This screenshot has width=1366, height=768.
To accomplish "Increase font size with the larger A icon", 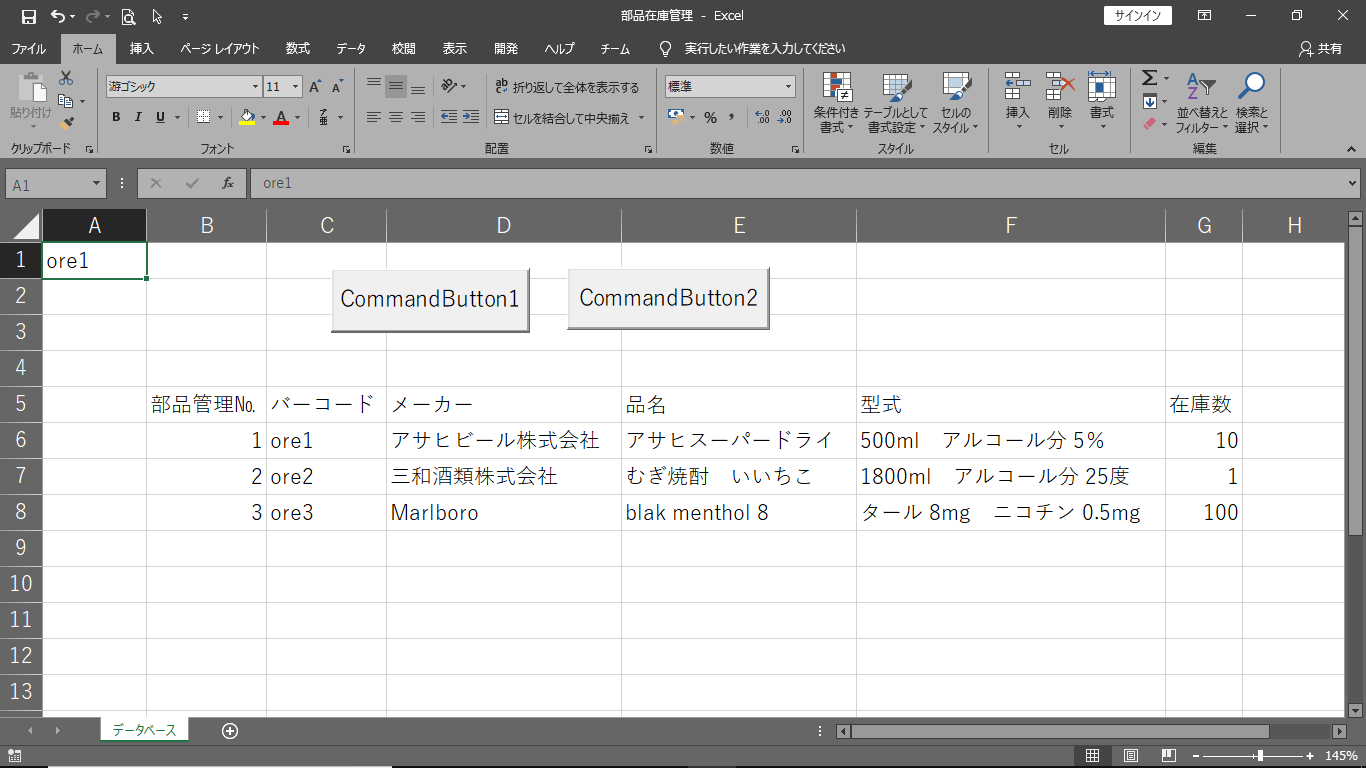I will [x=315, y=87].
